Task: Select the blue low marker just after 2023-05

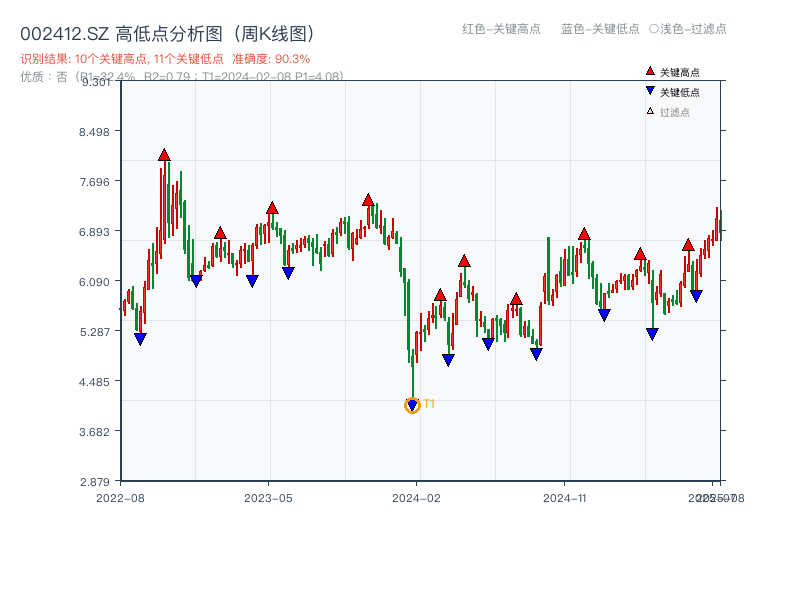Action: [288, 273]
